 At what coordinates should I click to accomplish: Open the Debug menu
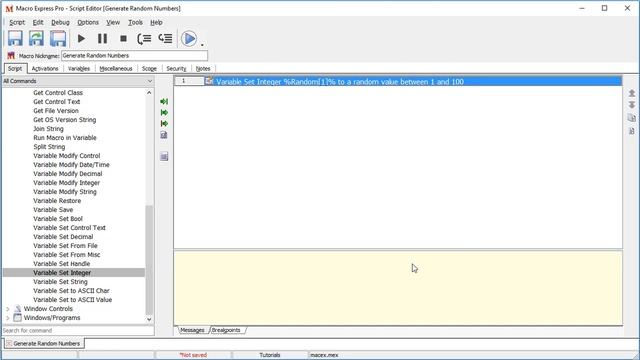[x=60, y=22]
